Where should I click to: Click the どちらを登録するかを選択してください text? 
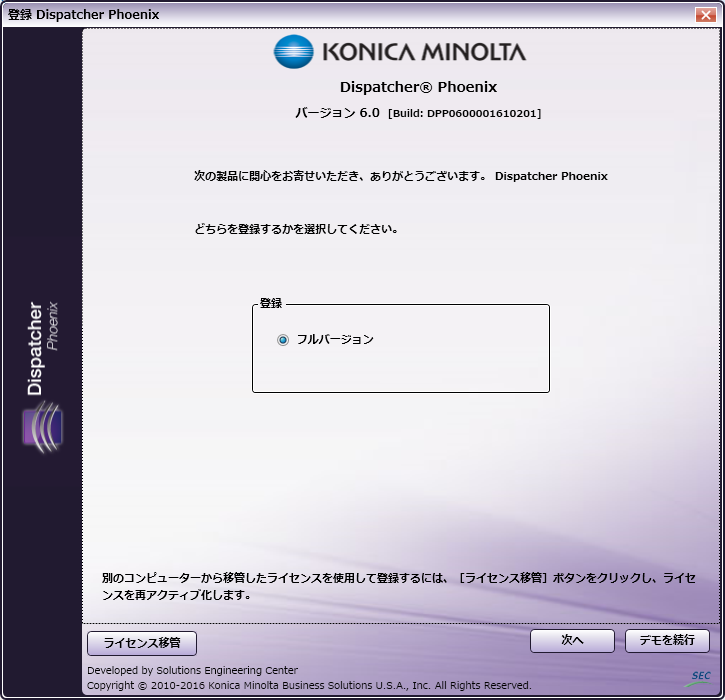click(x=296, y=229)
